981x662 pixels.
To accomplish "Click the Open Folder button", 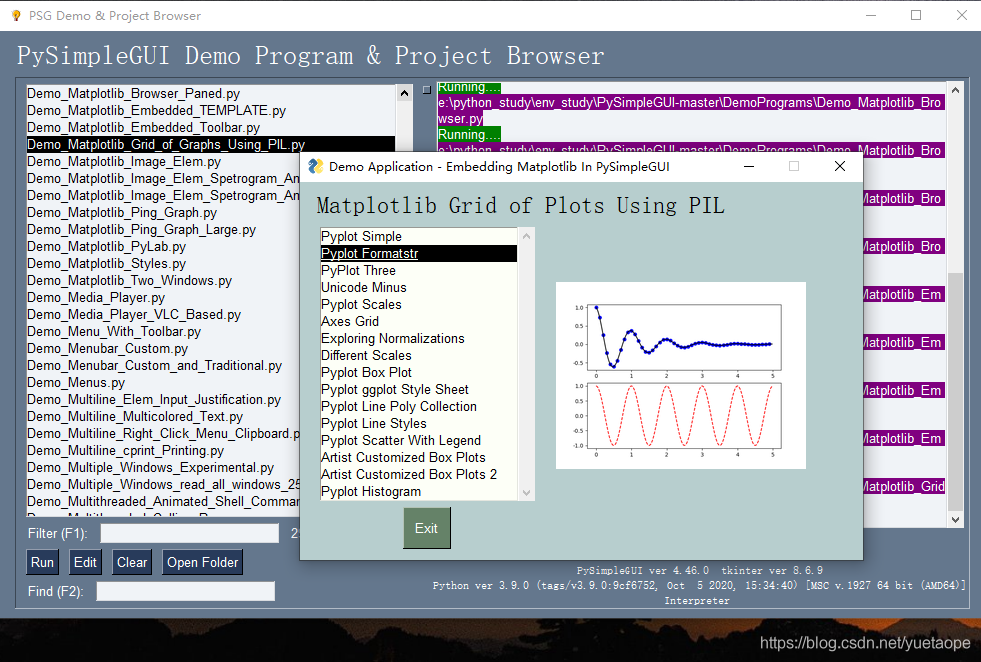I will (203, 563).
